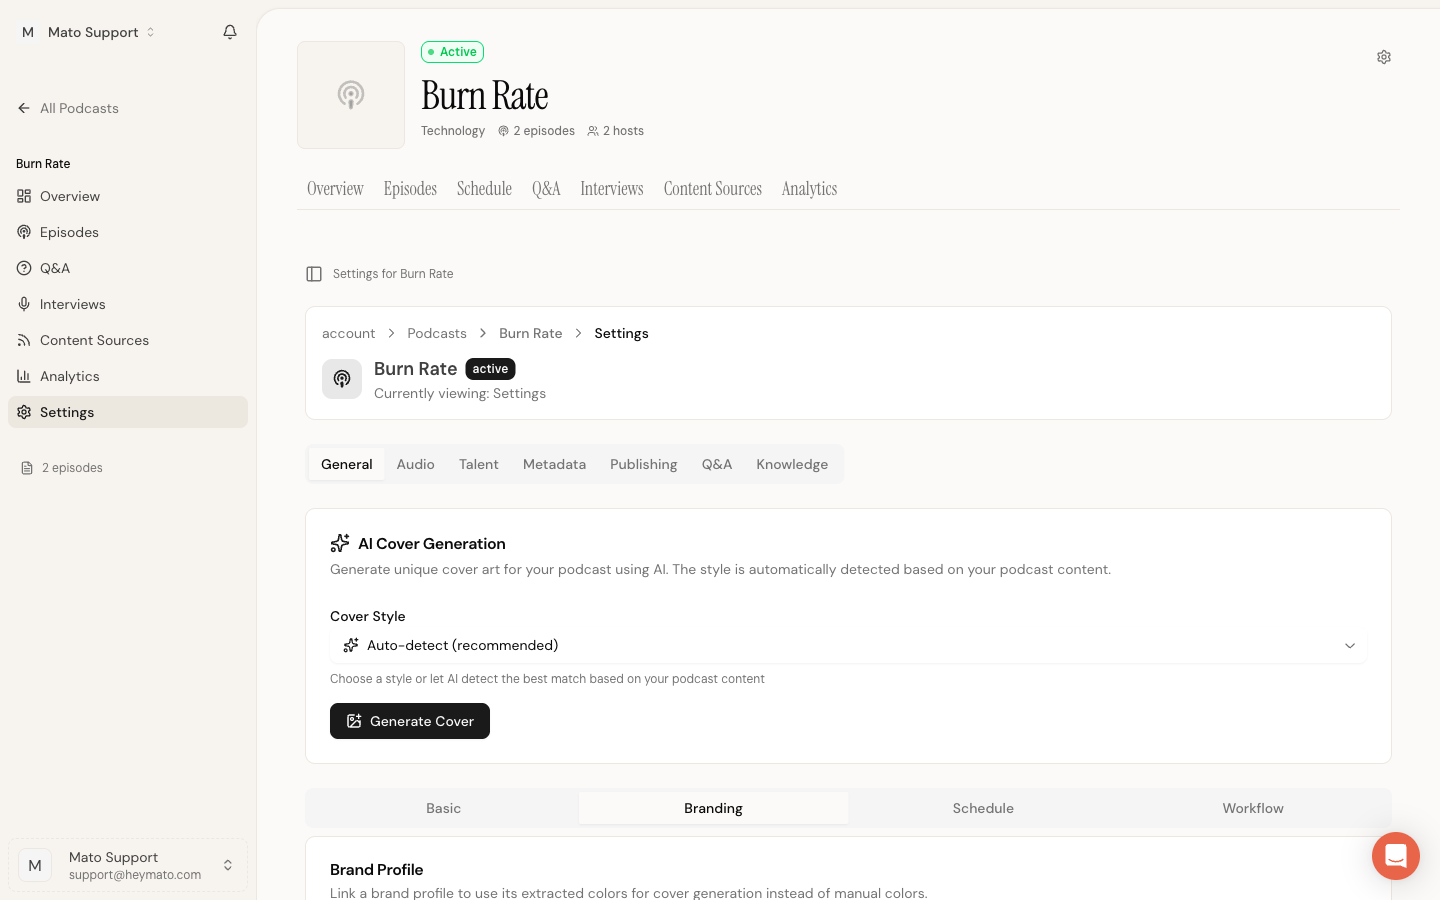Open Content Sources in the sidebar
Screen dimensions: 1440x900
tap(128, 340)
